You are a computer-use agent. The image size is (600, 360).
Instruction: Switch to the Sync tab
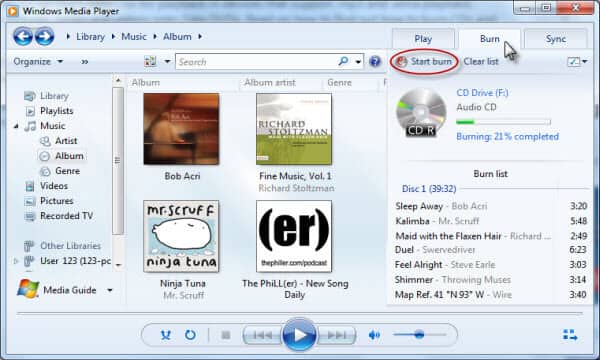(556, 39)
